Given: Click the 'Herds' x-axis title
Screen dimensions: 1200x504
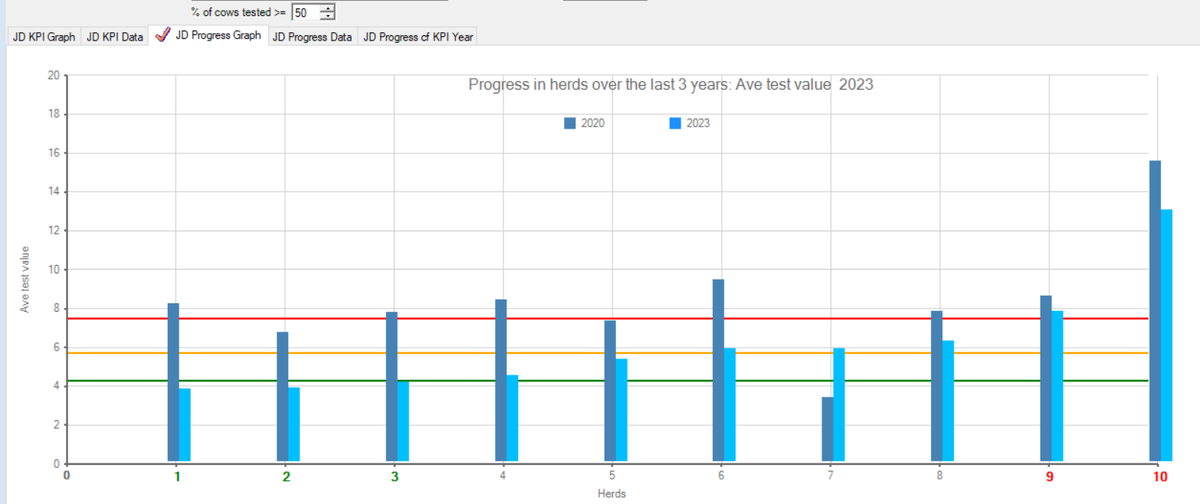Looking at the screenshot, I should [612, 494].
